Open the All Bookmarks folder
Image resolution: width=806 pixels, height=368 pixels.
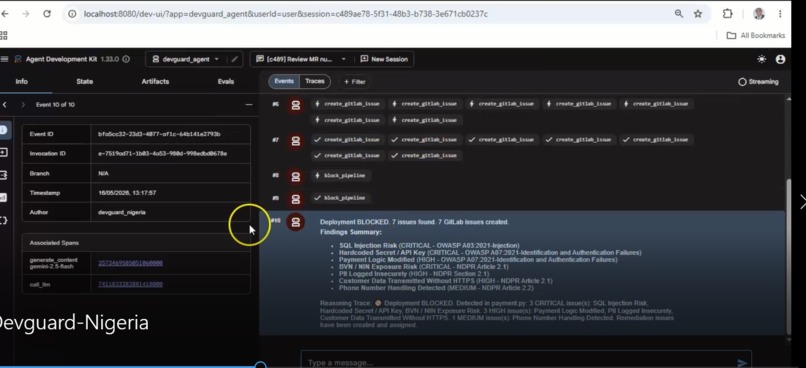[x=755, y=35]
